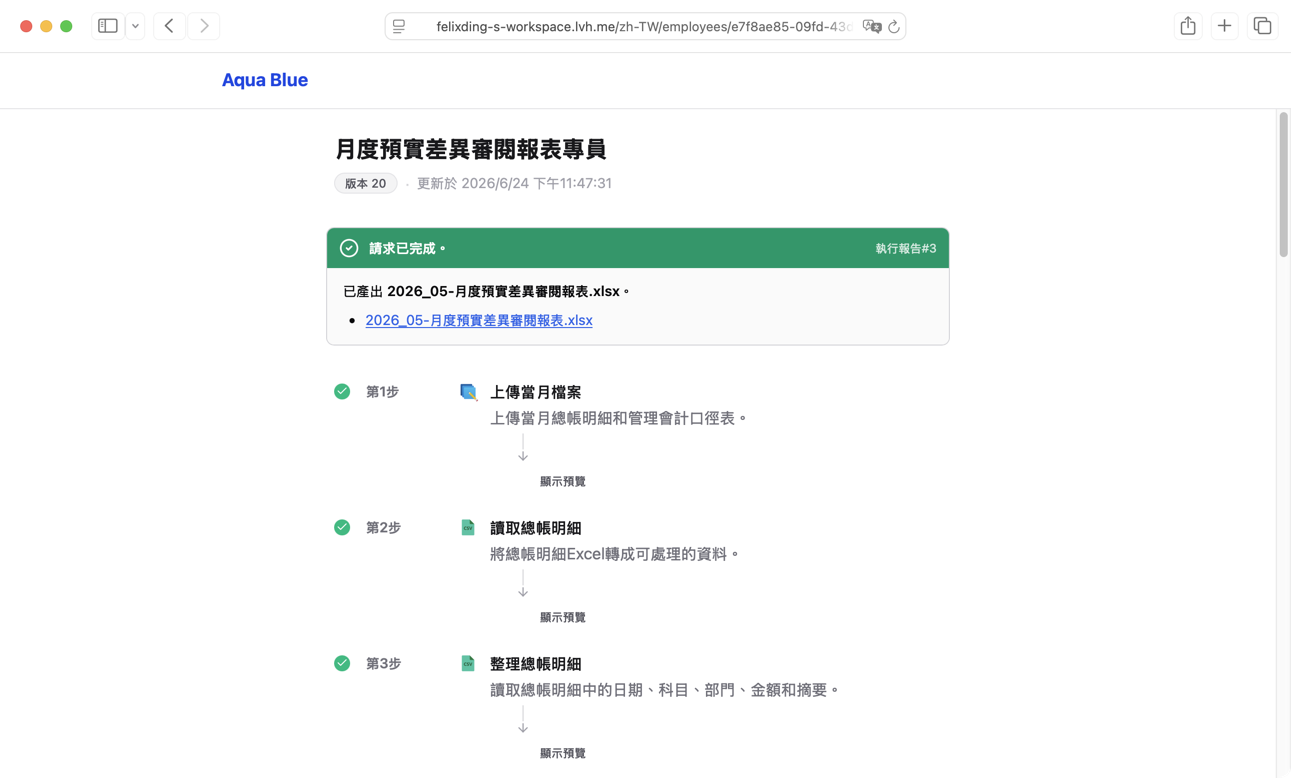Click the 整理總帳明細 CSV icon
The width and height of the screenshot is (1291, 778).
468,663
